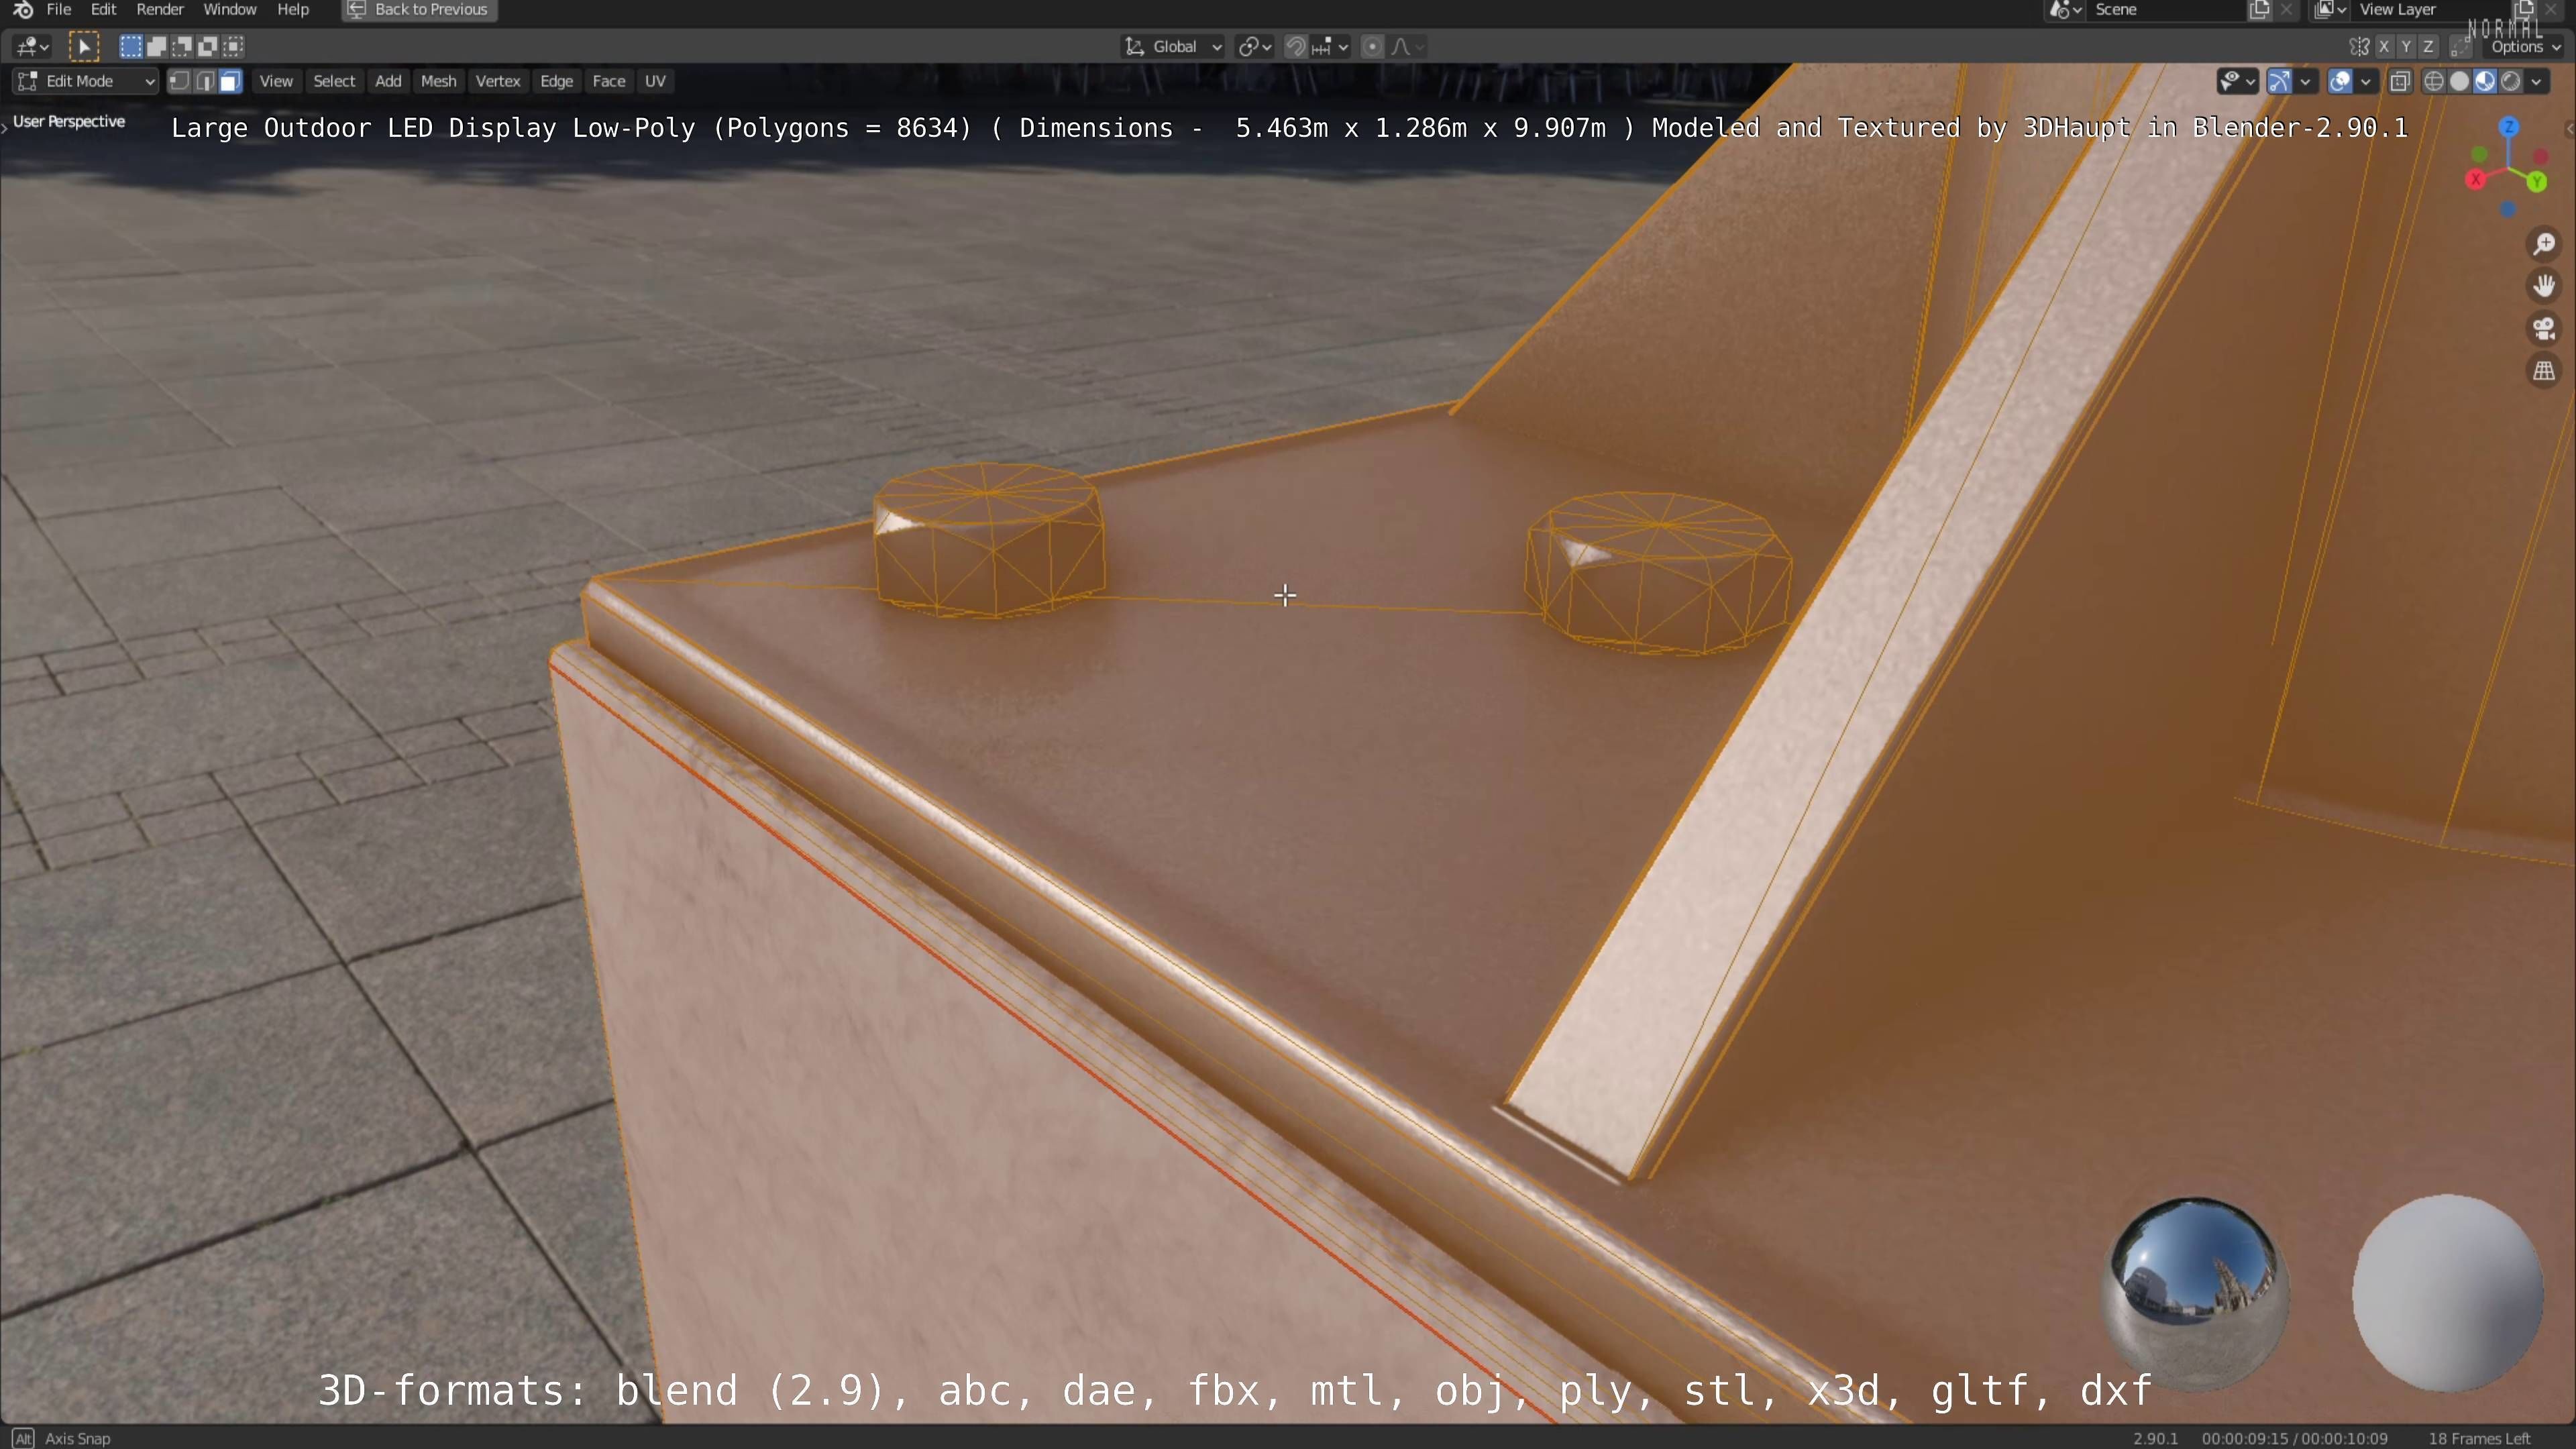
Task: Choose Invert existing selection mode
Action: click(208, 47)
